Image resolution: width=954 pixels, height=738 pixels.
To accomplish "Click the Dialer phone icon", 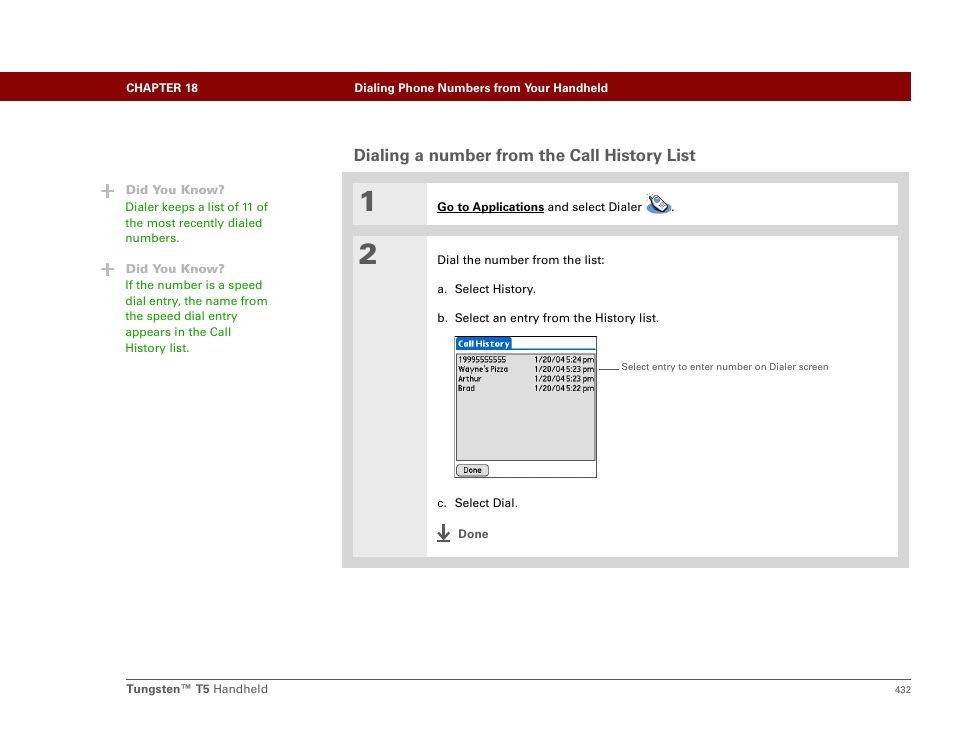I will 658,204.
